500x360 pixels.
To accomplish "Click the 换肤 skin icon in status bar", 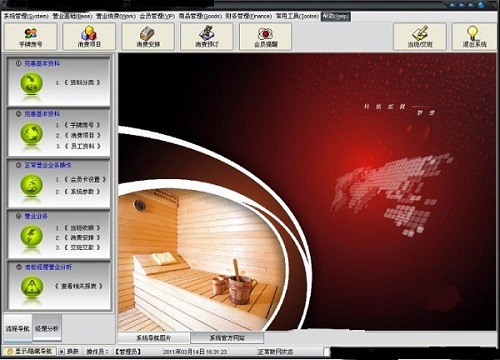I will click(62, 351).
